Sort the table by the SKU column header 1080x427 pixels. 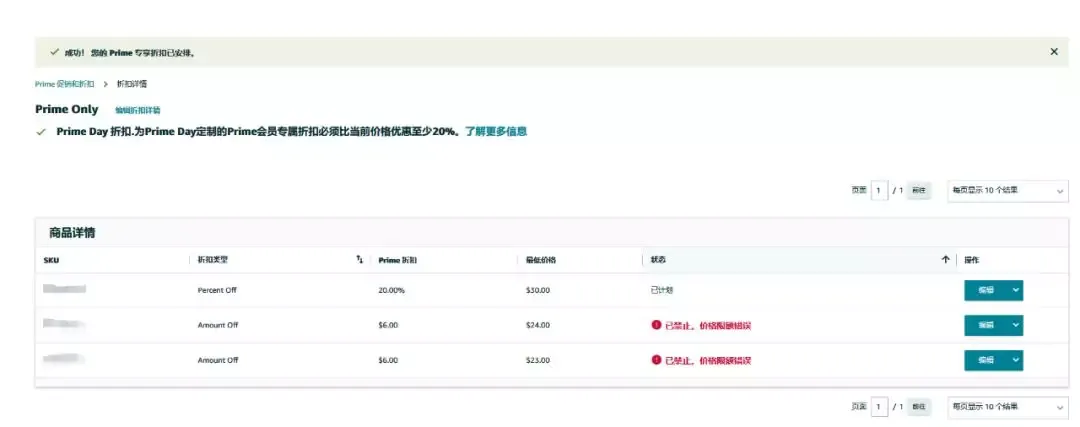51,260
